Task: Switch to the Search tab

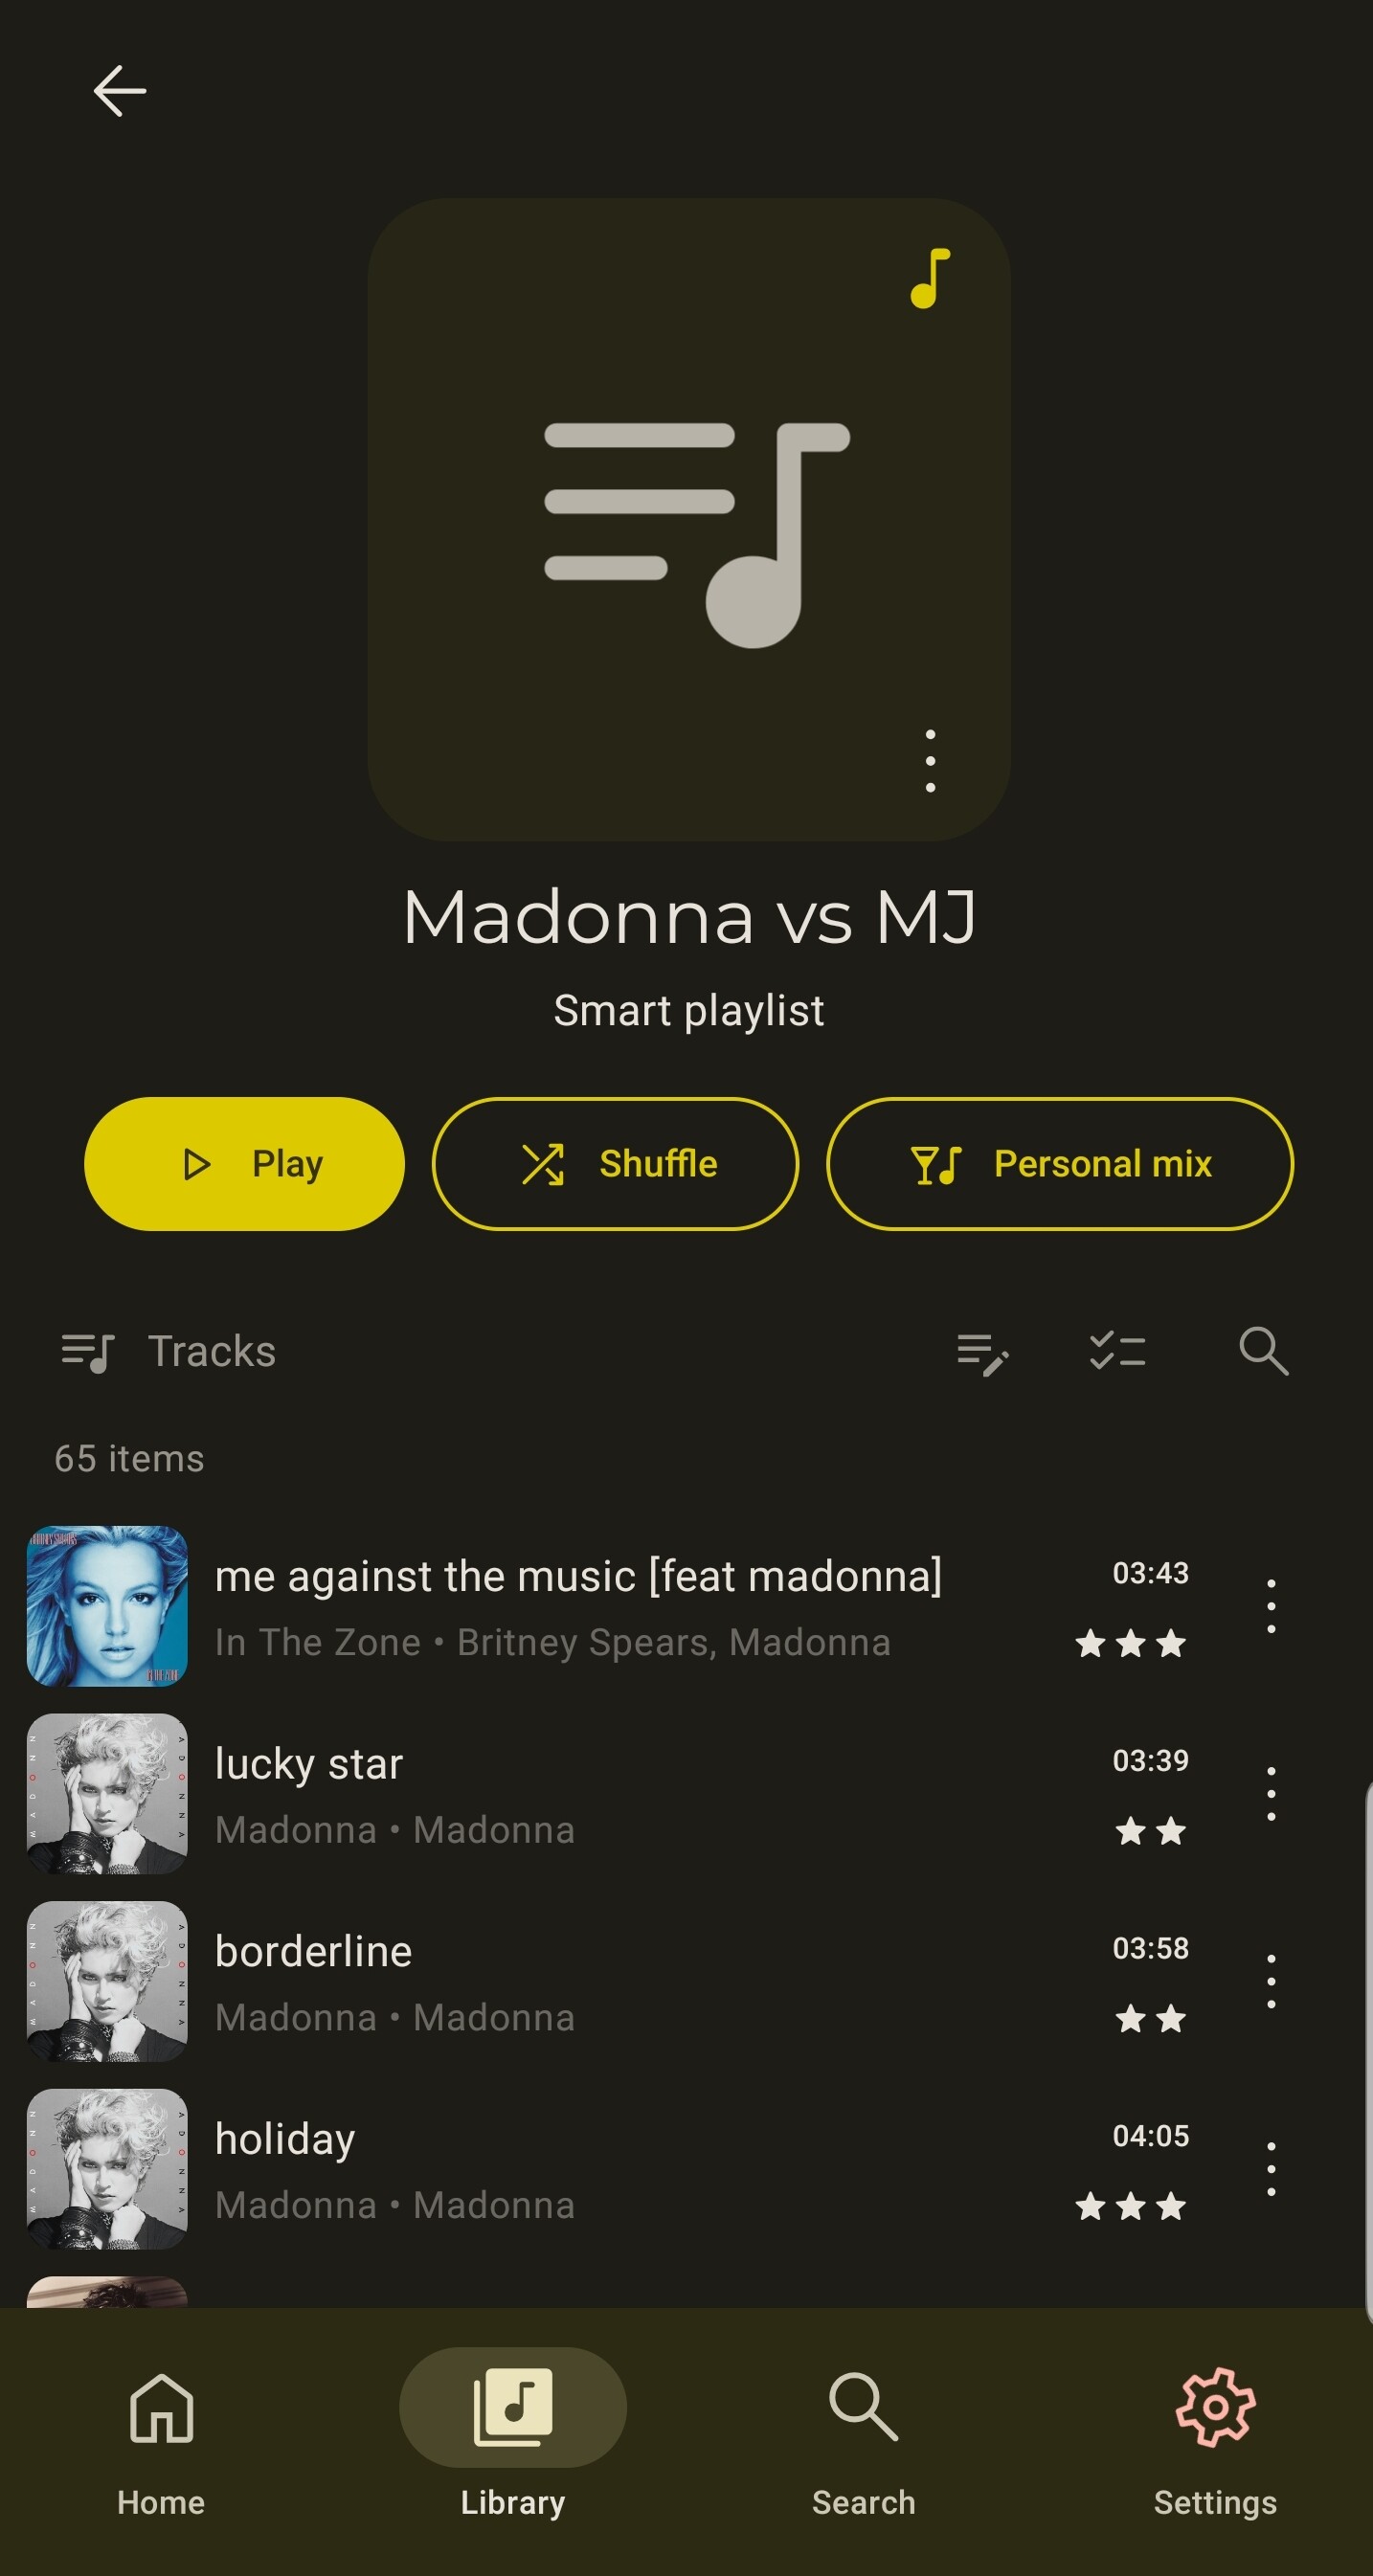Action: 863,2441
